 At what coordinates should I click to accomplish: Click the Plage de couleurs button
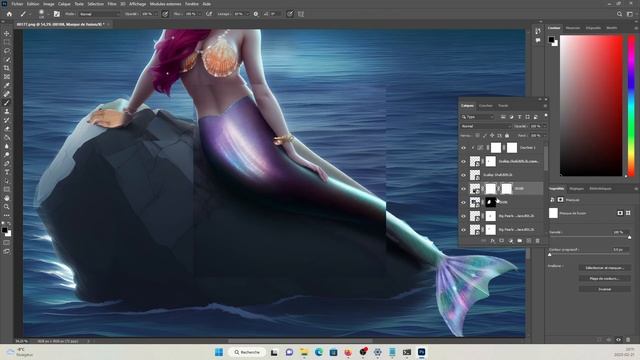pos(604,278)
